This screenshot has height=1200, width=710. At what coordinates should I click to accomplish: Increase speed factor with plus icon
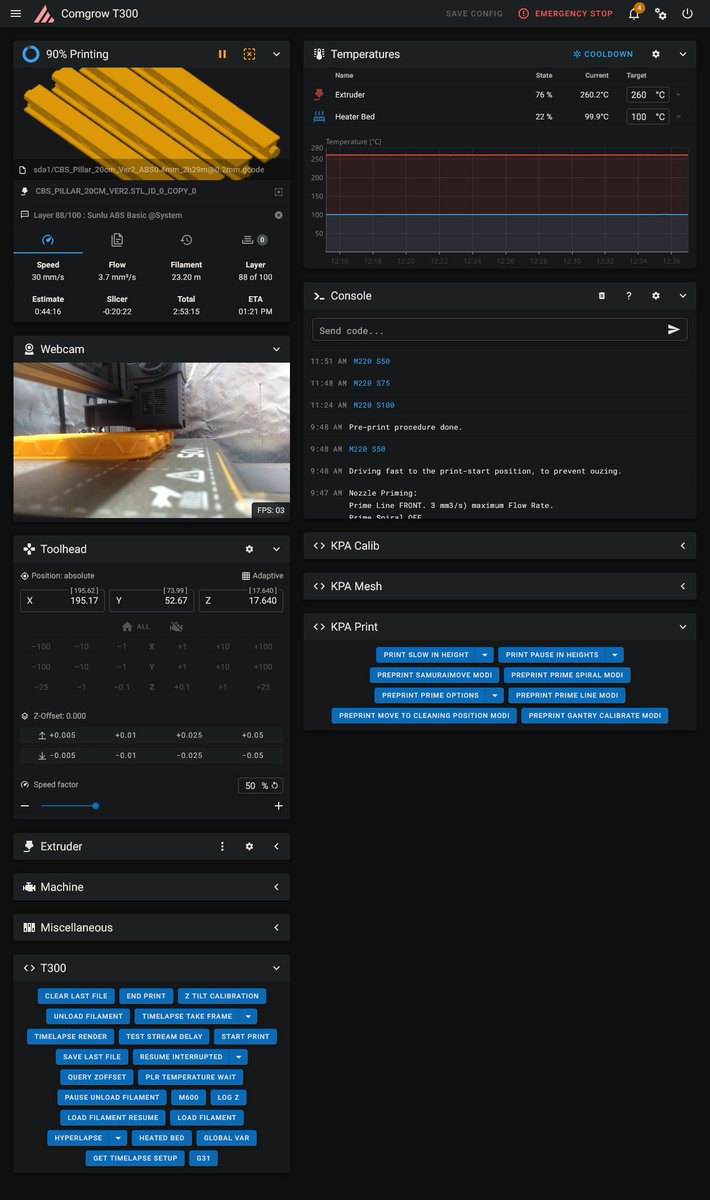point(278,806)
